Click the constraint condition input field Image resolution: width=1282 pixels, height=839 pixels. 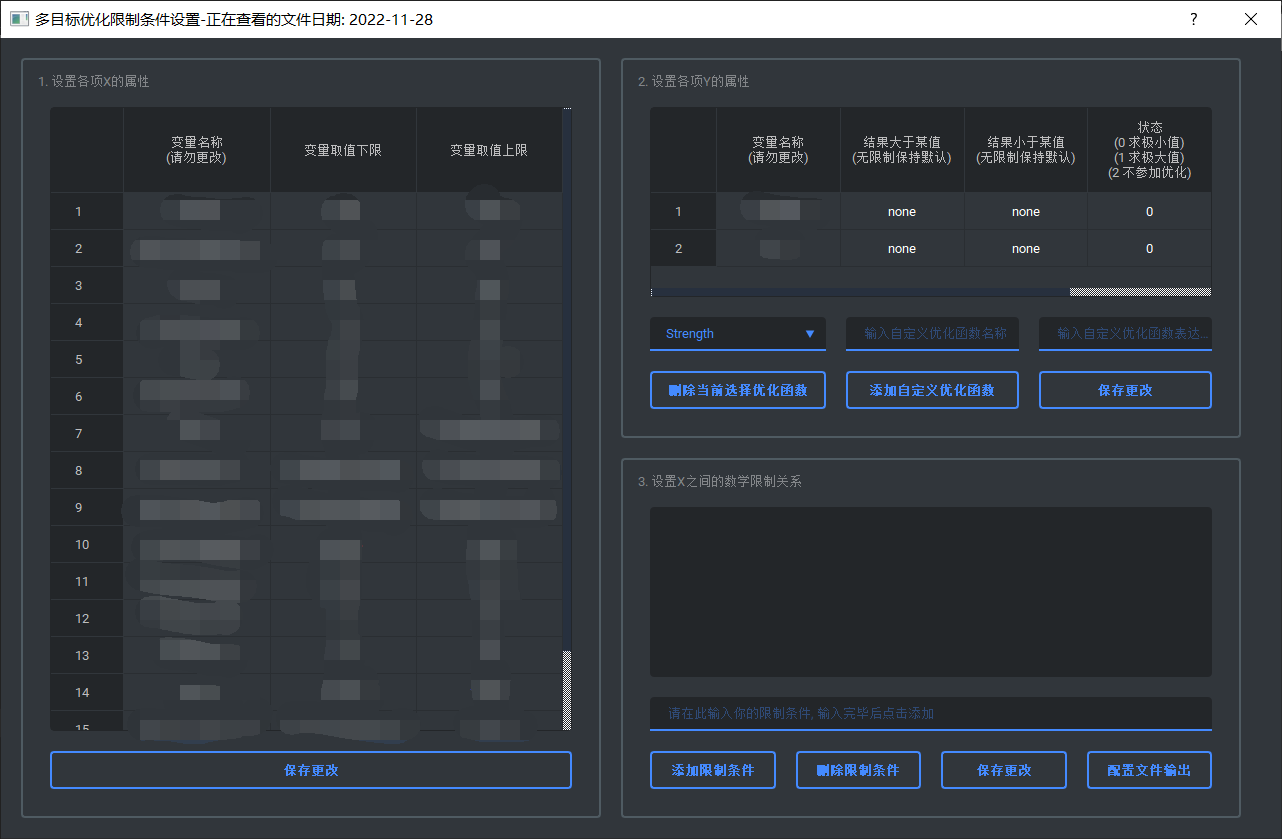931,714
